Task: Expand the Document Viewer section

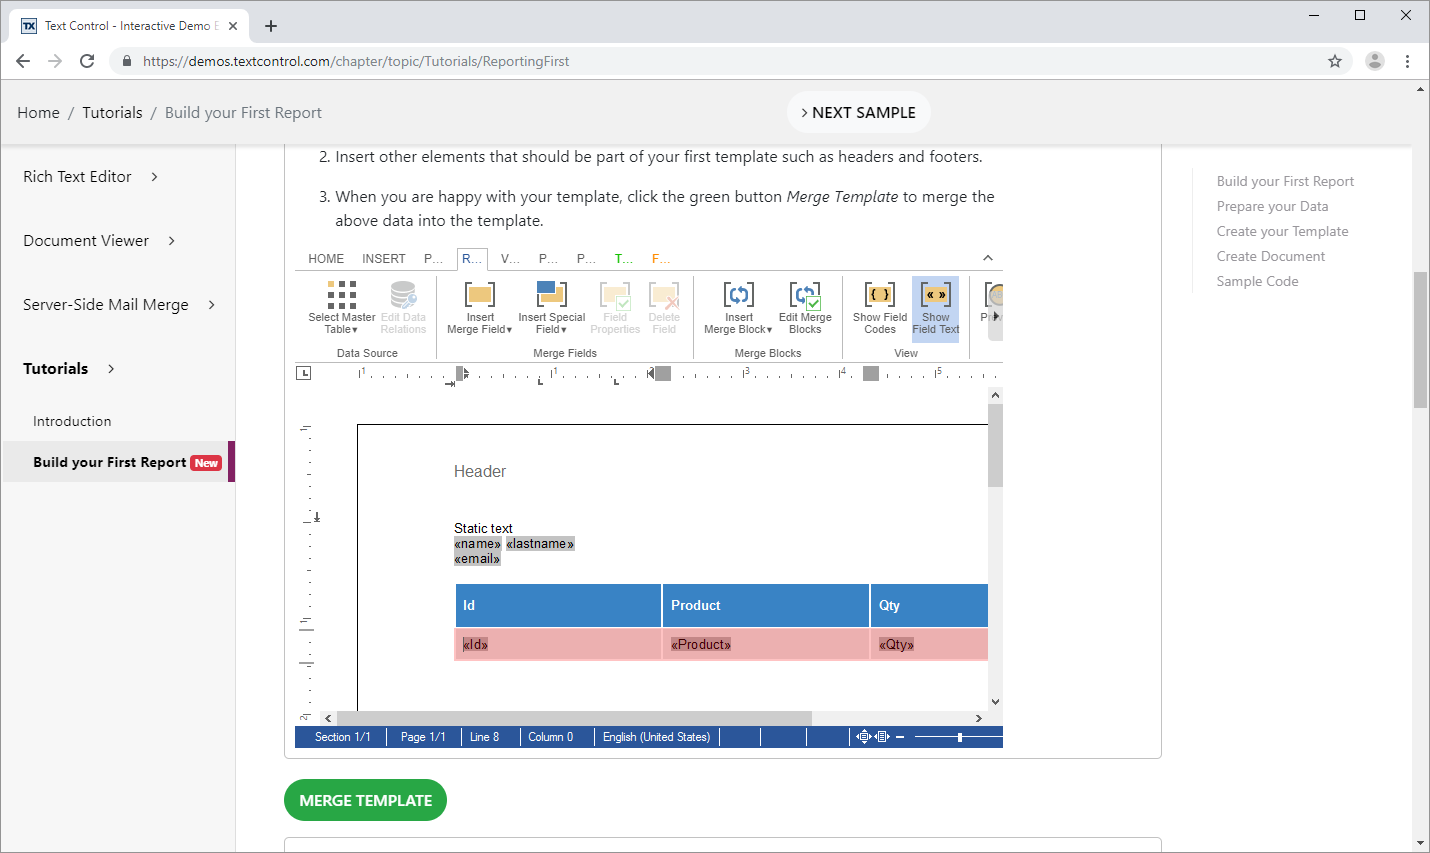Action: pos(100,241)
